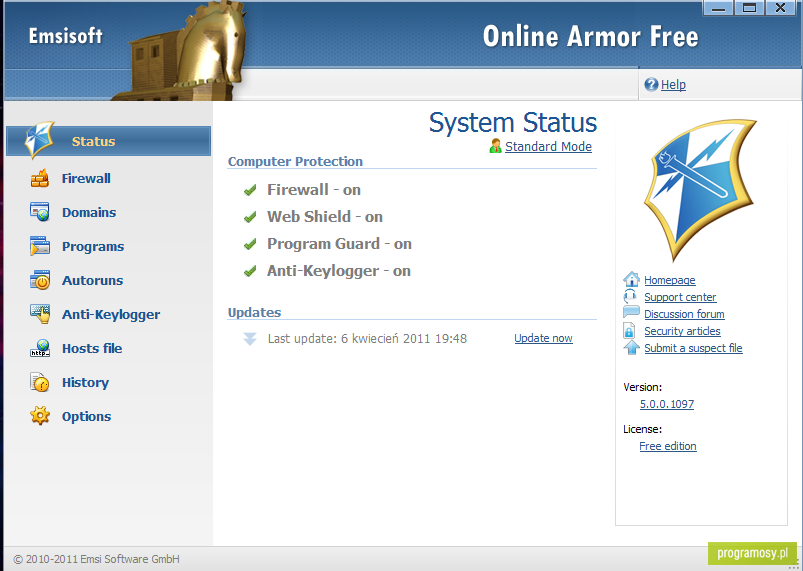Open the Options section
The image size is (803, 571).
86,416
